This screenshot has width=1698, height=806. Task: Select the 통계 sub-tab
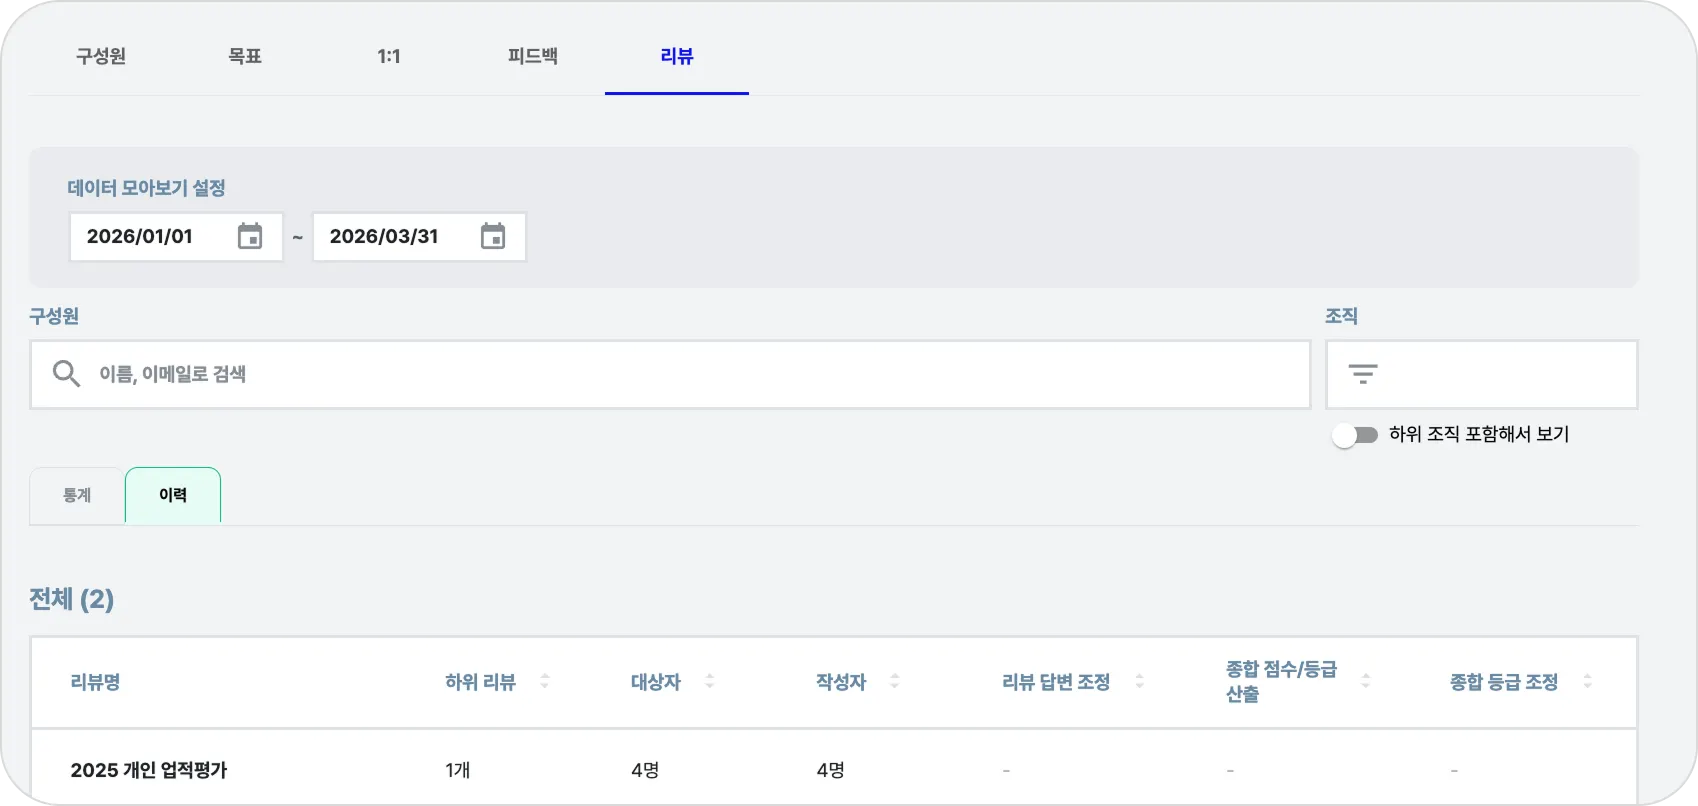pos(77,495)
